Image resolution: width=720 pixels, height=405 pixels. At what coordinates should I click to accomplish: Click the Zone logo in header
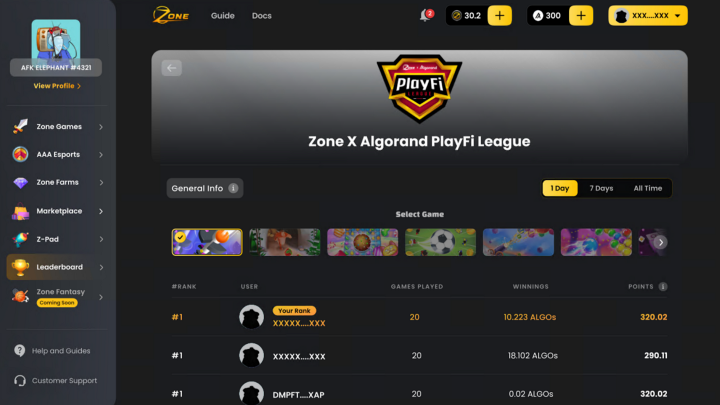click(x=171, y=15)
